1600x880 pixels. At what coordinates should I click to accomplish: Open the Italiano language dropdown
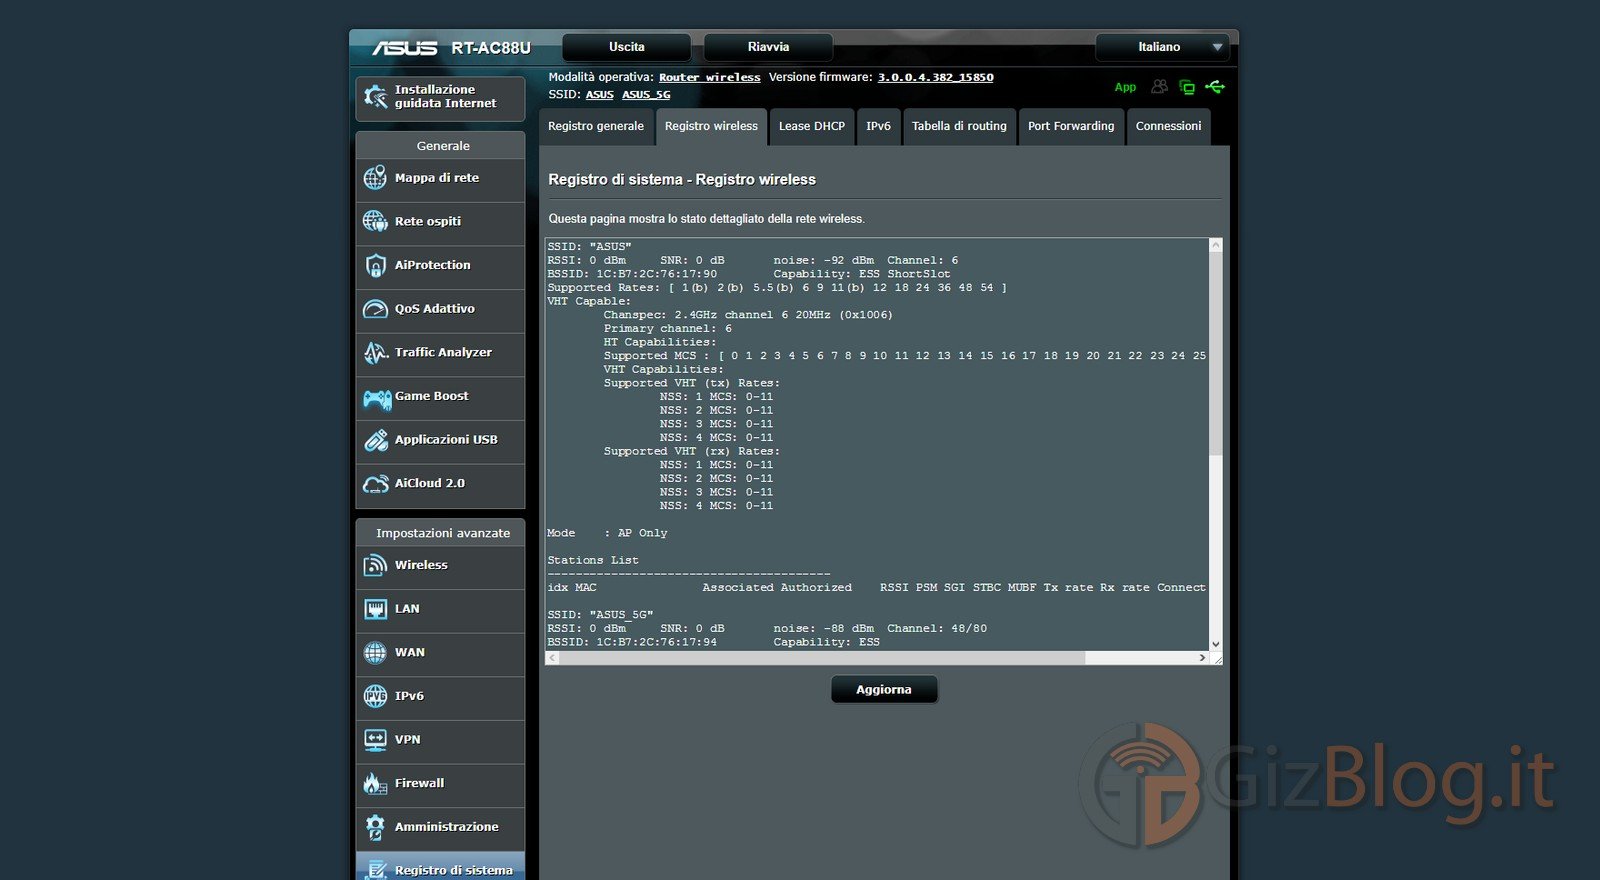click(1161, 47)
